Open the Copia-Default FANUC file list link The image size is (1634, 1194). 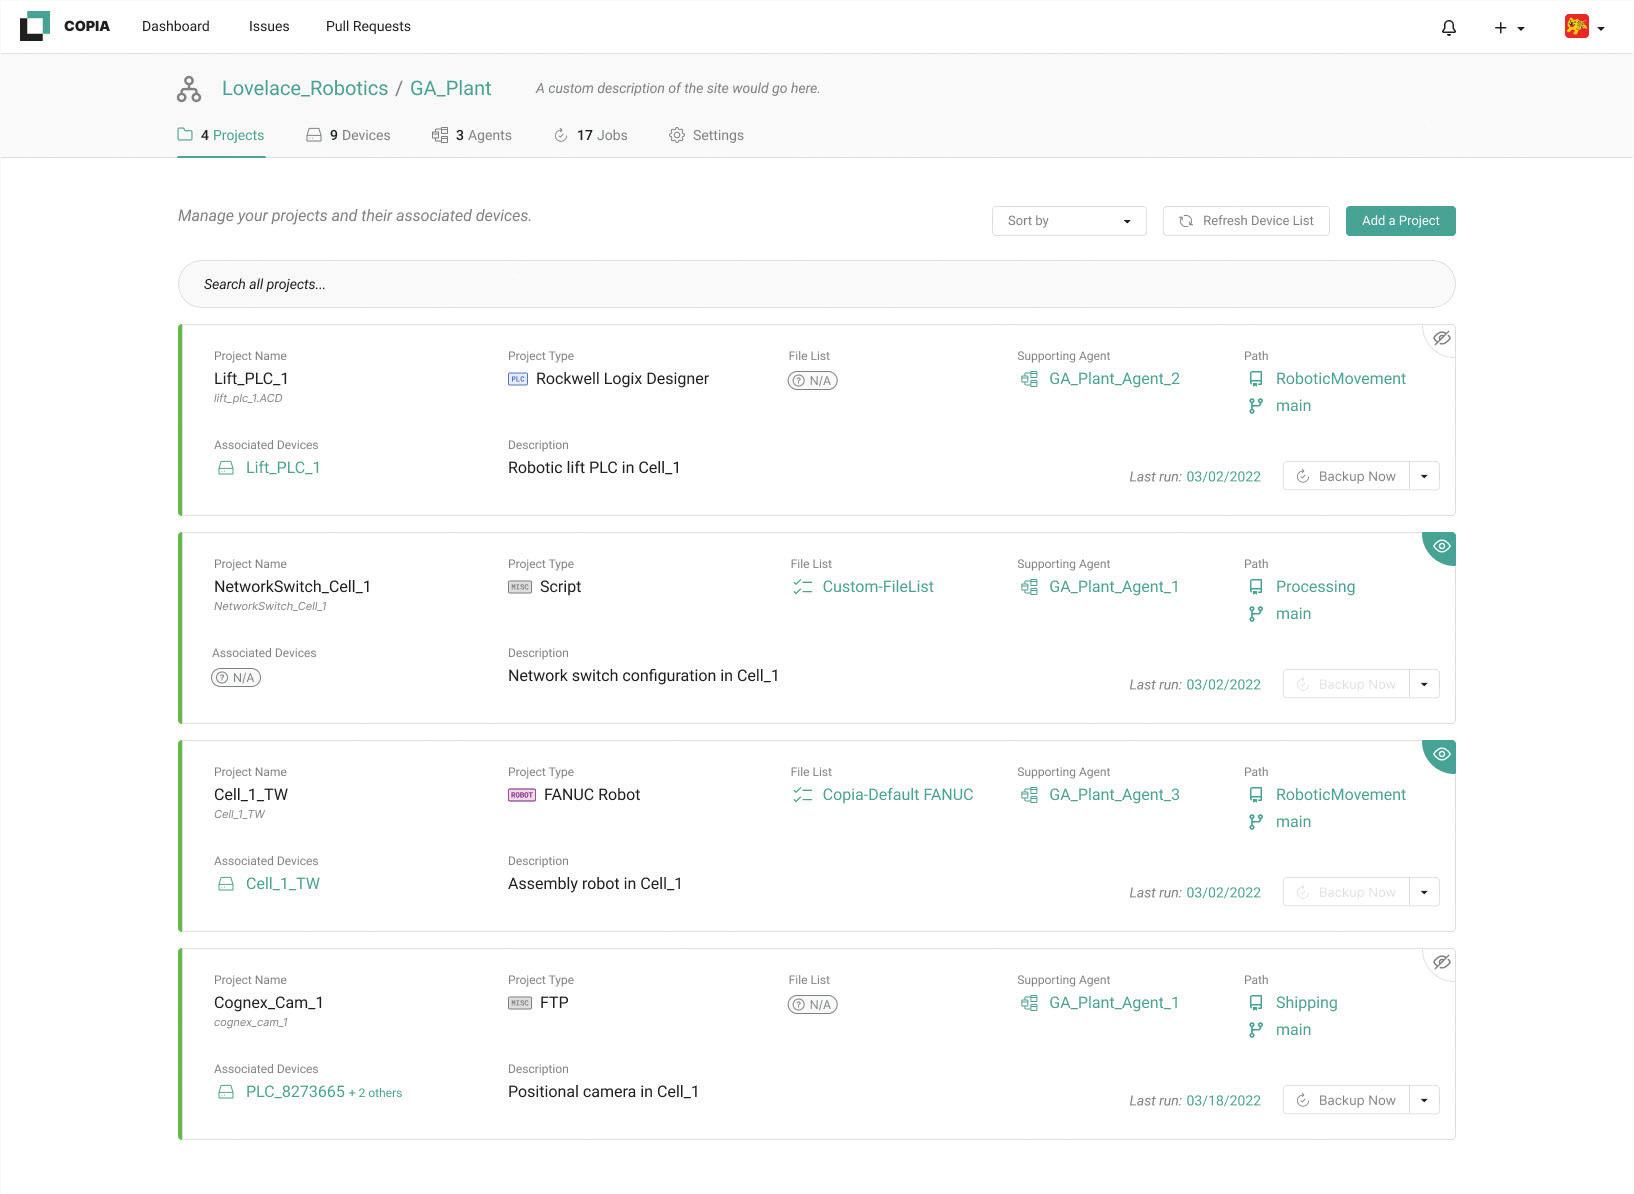[x=898, y=795]
